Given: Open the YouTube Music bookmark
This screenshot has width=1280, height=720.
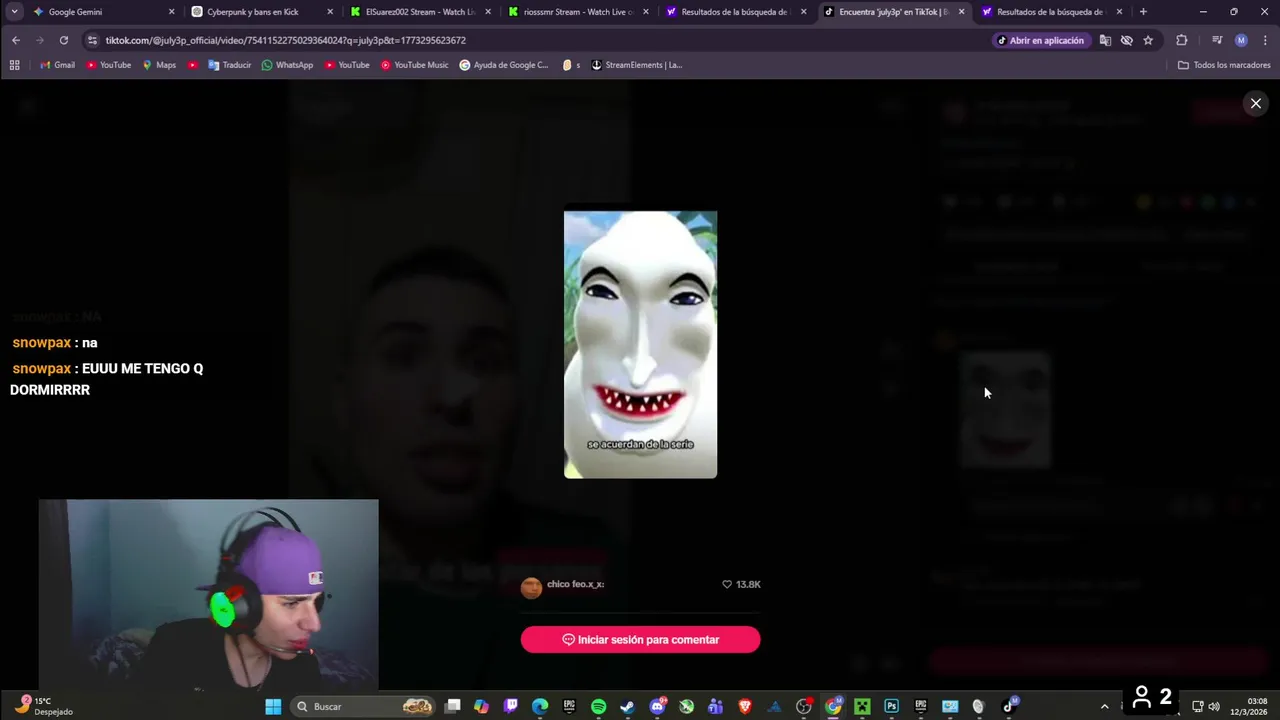Looking at the screenshot, I should click(414, 65).
